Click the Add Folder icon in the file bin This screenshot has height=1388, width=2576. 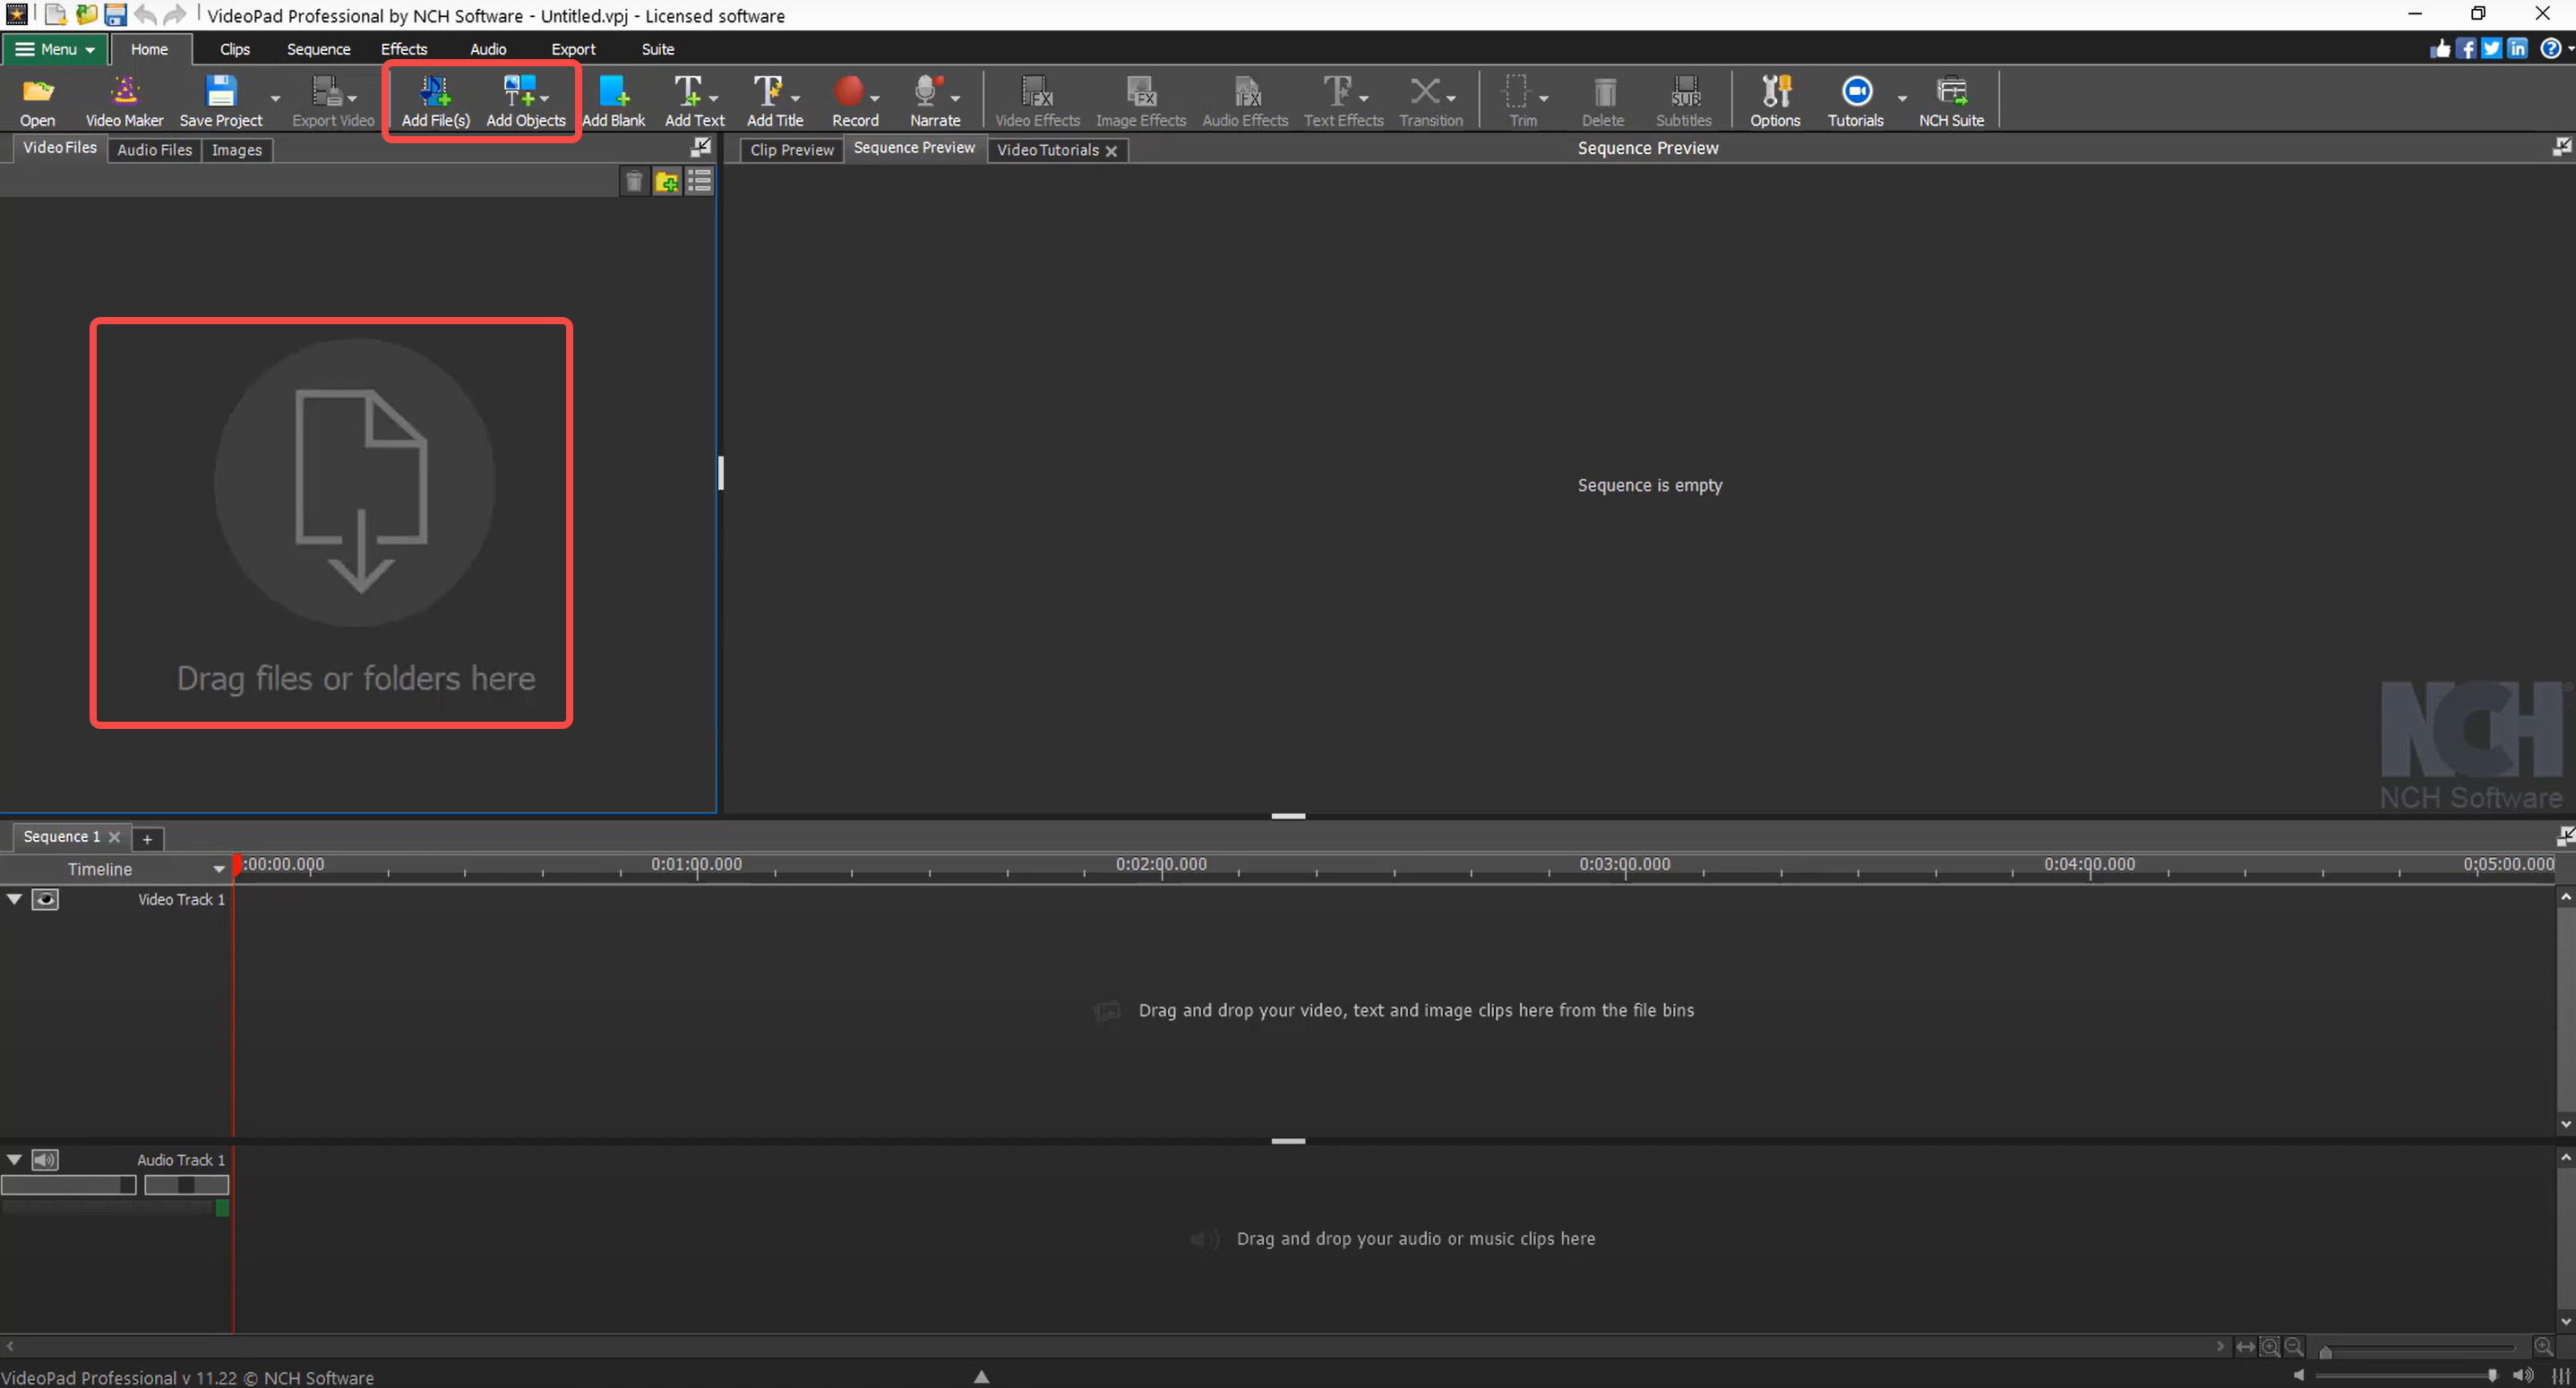coord(666,181)
